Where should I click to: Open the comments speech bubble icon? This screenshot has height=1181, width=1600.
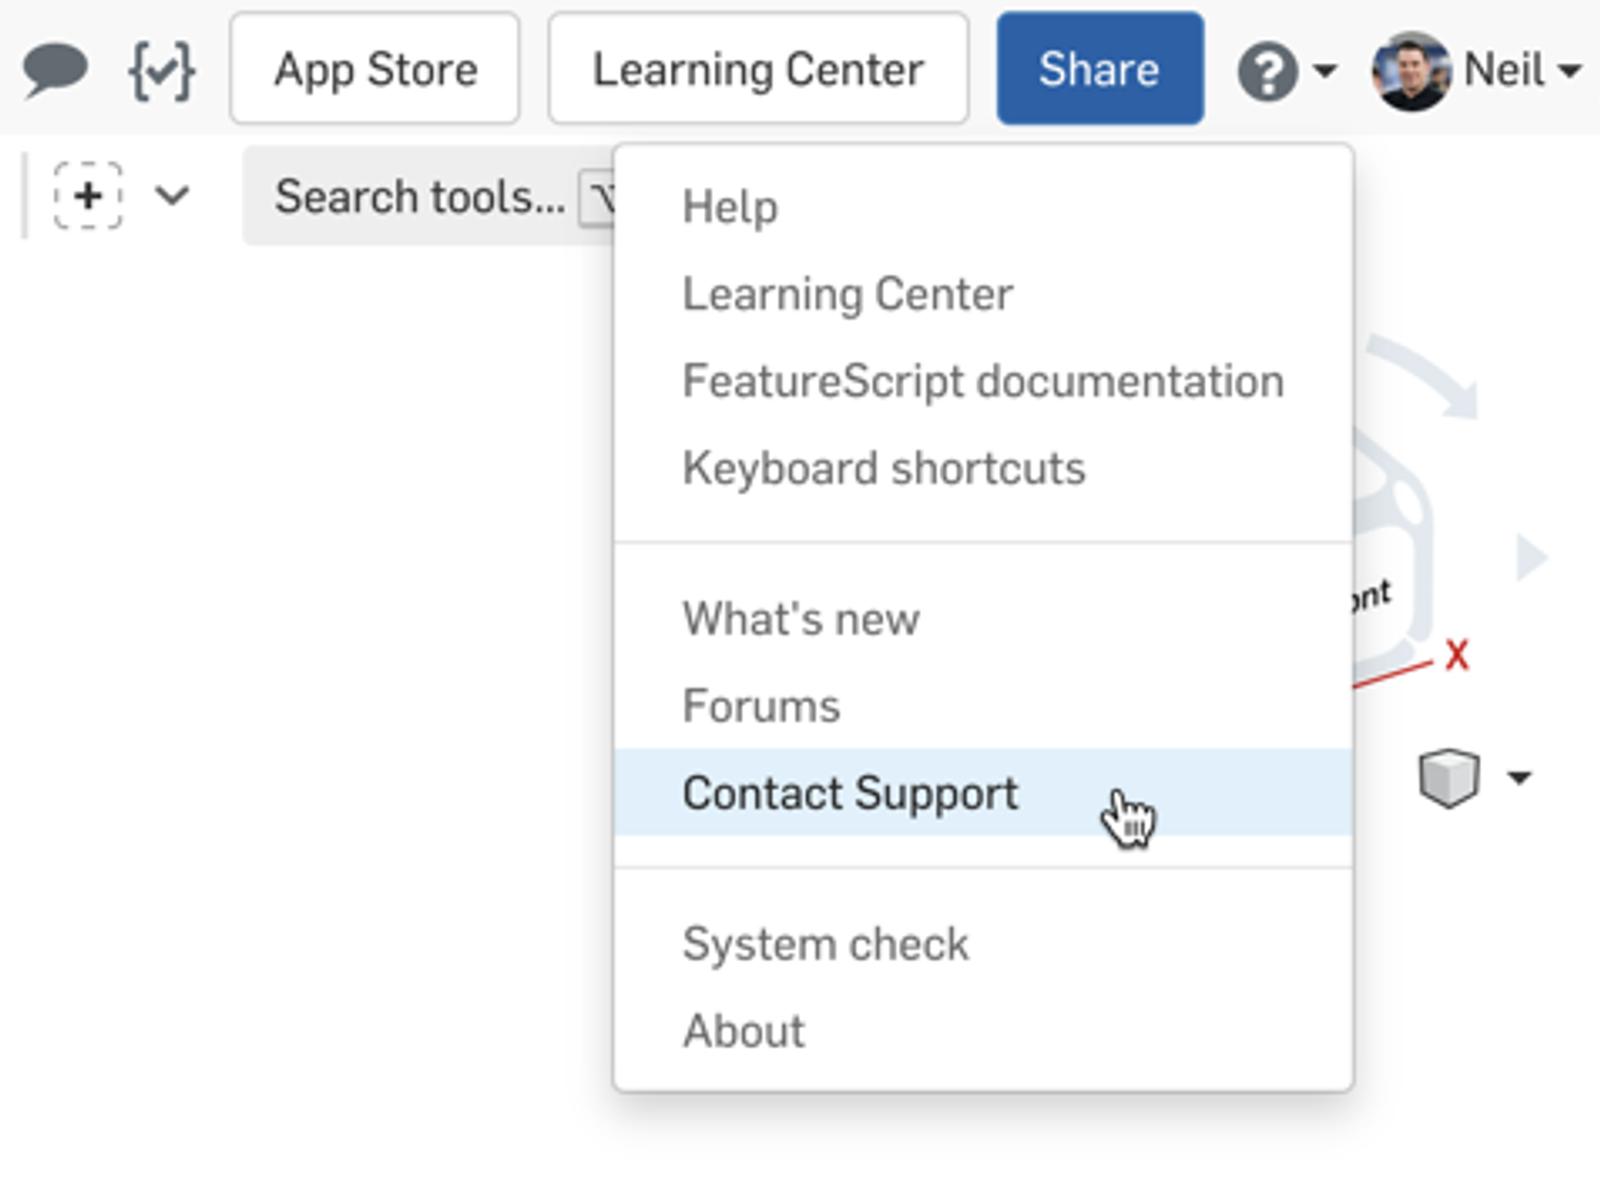[55, 70]
